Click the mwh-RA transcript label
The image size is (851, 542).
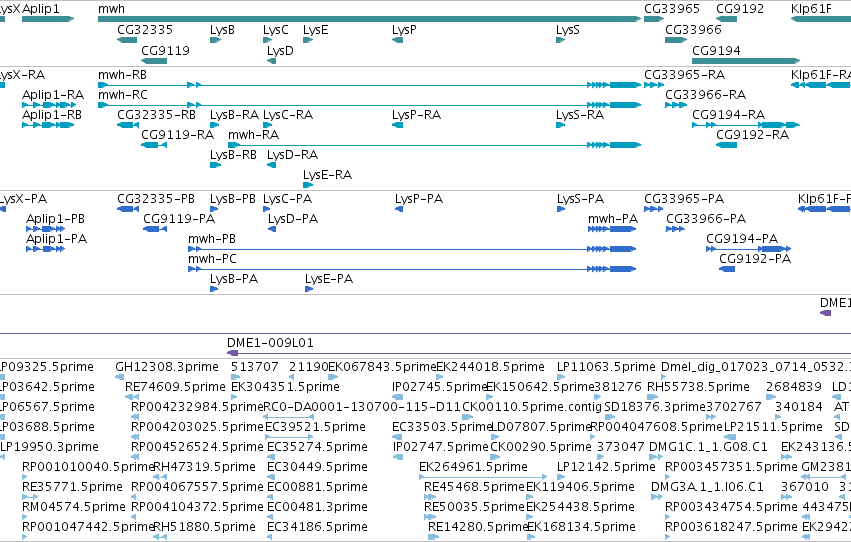tap(253, 135)
